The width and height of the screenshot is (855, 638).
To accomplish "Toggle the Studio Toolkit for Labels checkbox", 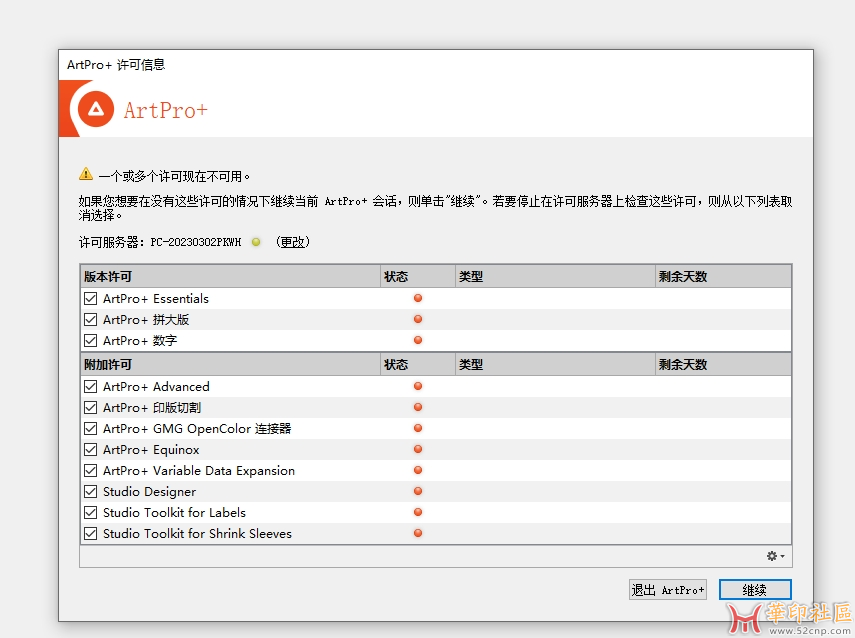I will [x=91, y=513].
